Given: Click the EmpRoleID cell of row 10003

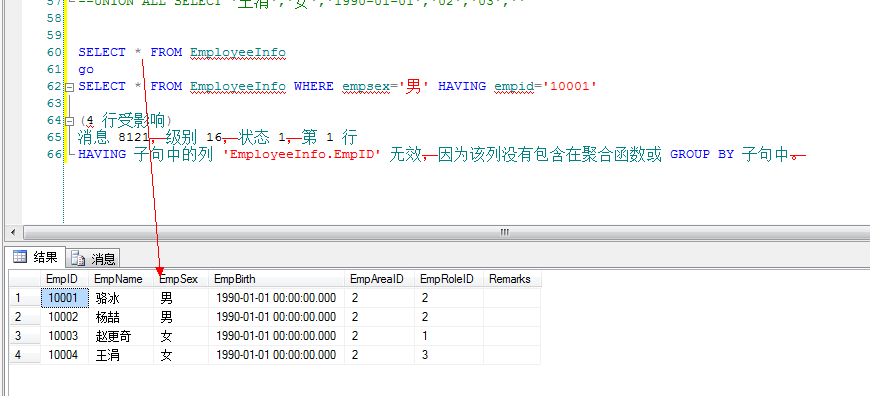Looking at the screenshot, I should click(x=449, y=336).
